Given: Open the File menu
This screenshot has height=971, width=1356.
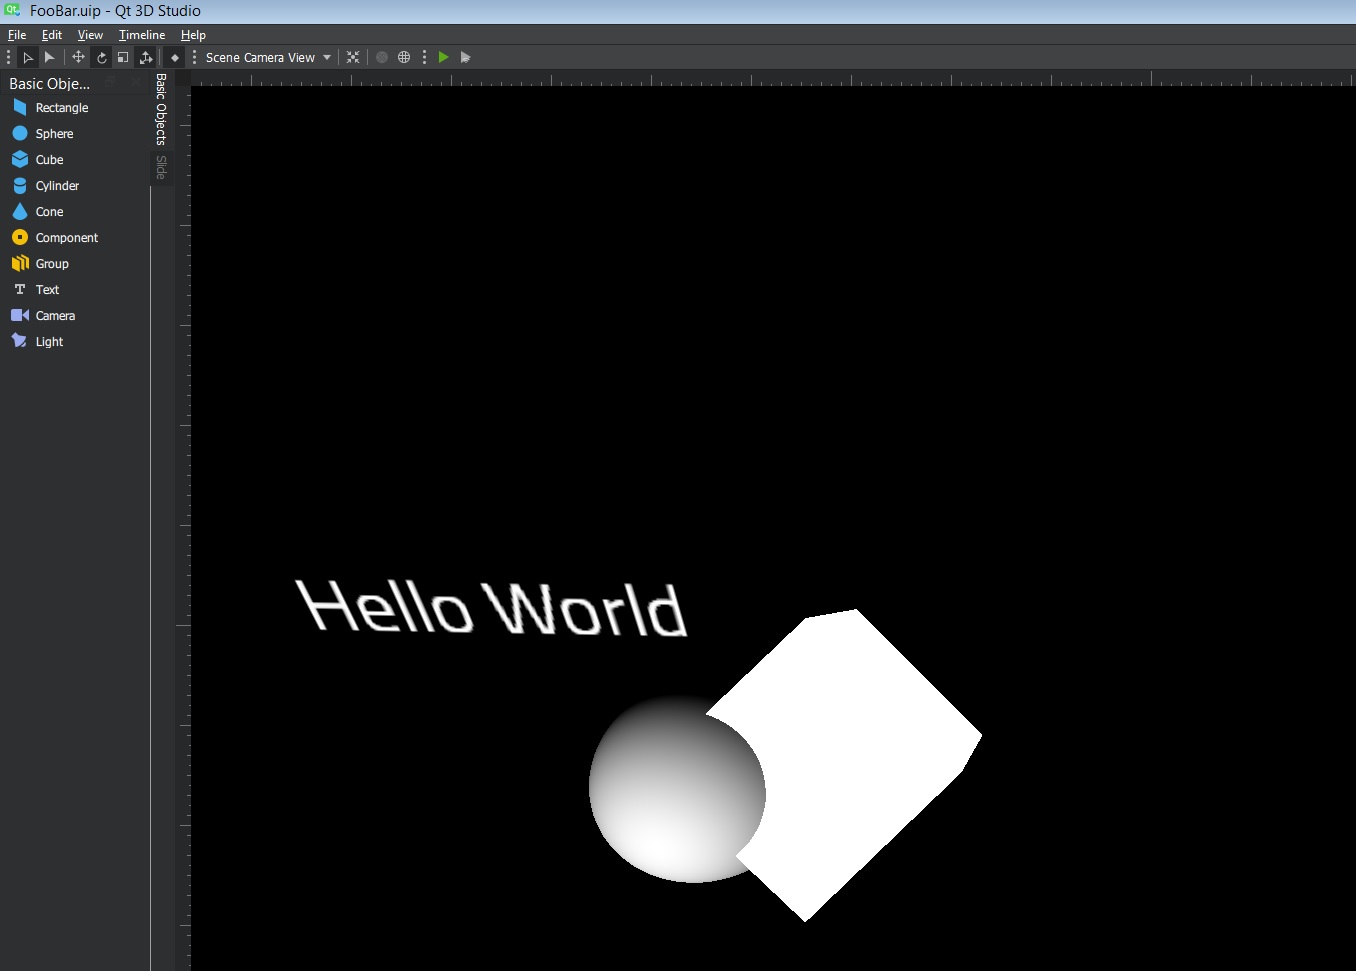Looking at the screenshot, I should coord(17,35).
